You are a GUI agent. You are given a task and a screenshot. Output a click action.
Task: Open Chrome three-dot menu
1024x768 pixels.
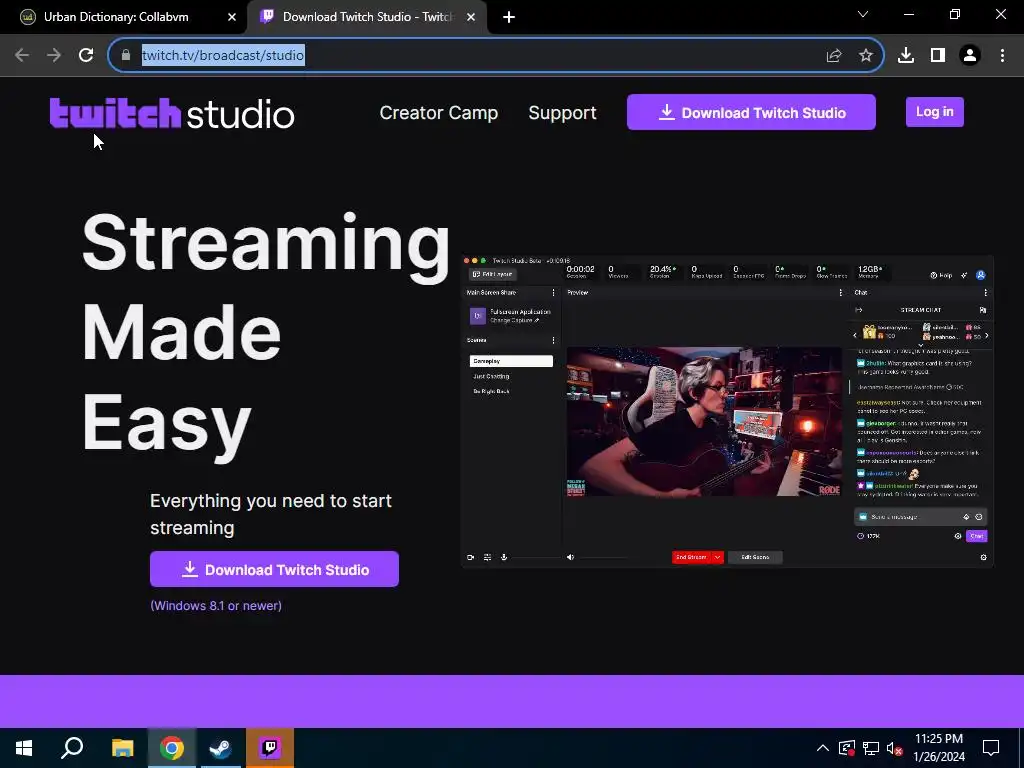tap(1002, 56)
